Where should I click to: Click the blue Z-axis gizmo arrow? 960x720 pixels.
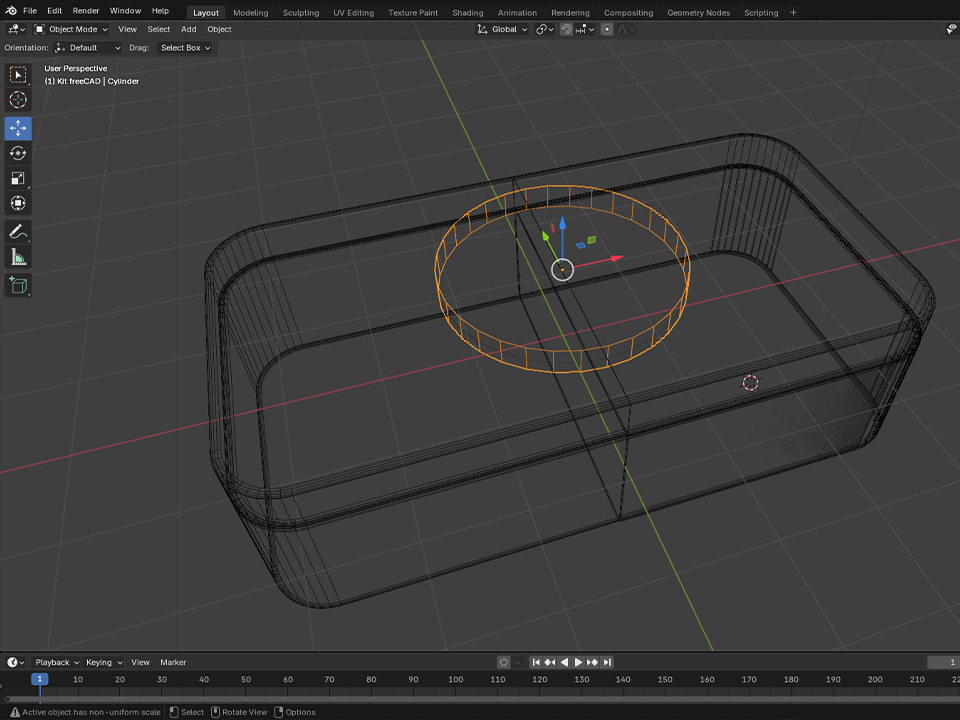click(x=563, y=226)
